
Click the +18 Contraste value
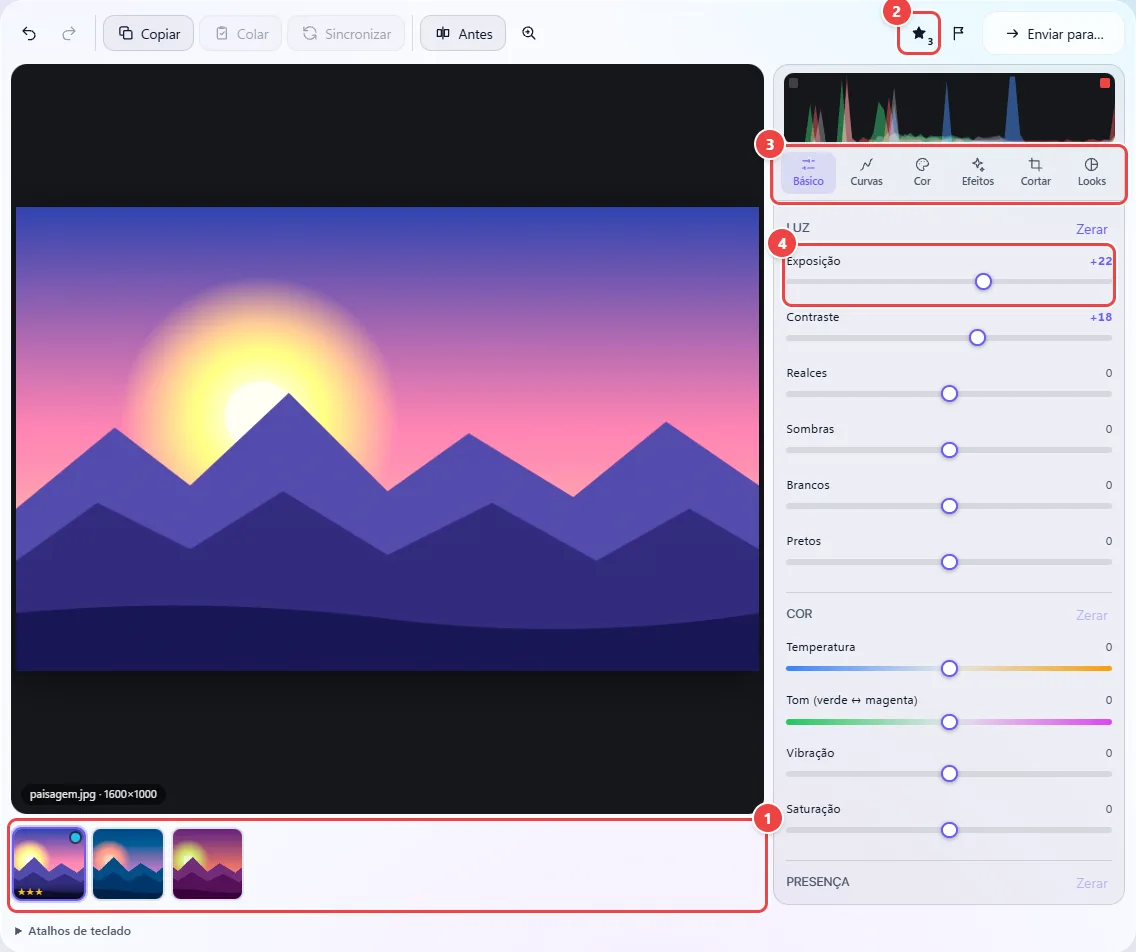[x=1100, y=317]
